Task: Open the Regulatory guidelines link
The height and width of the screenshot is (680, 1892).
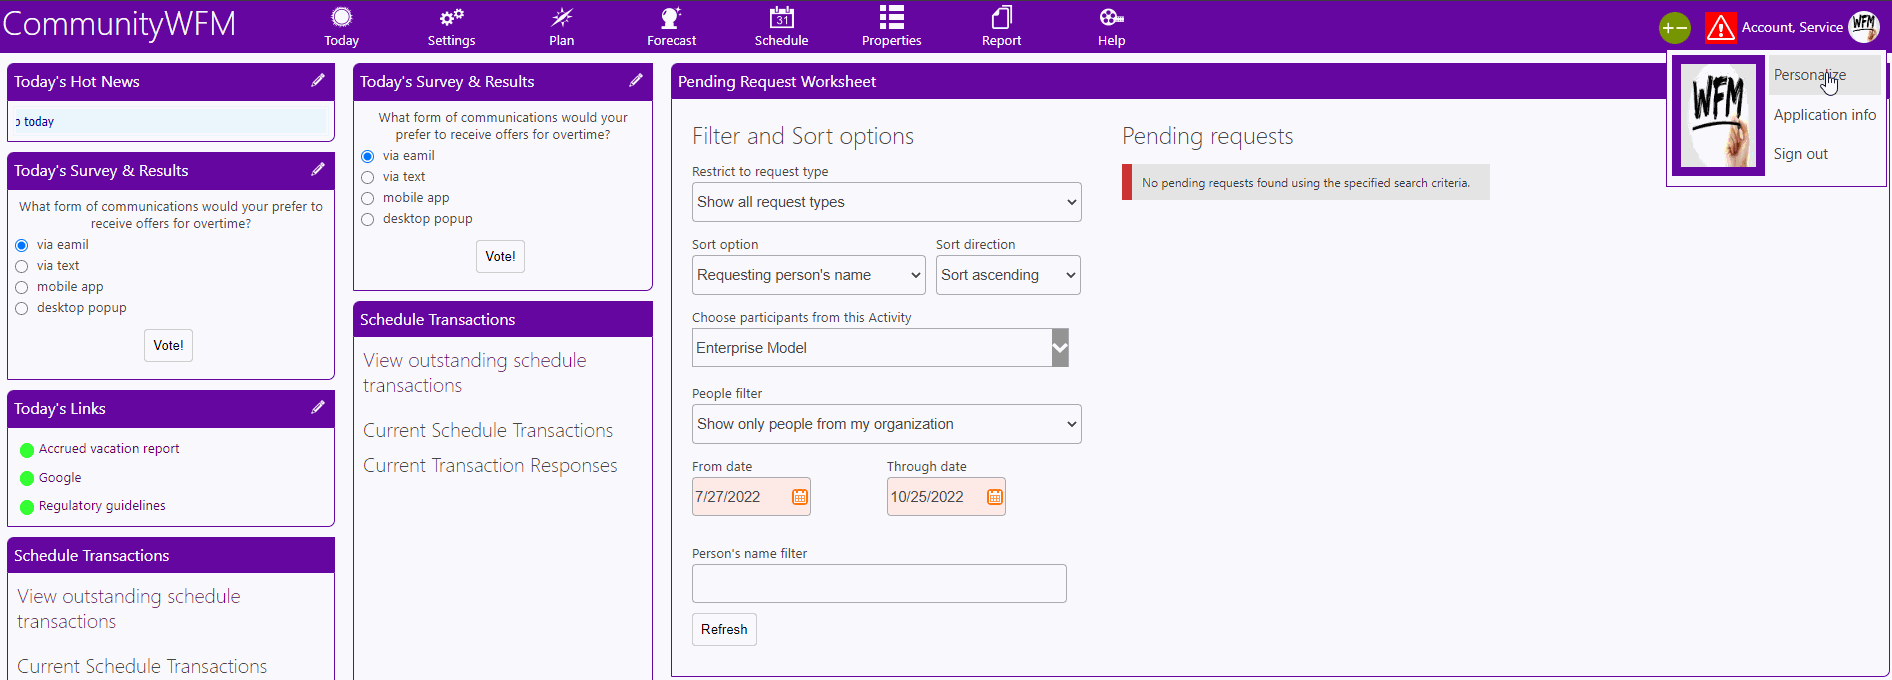Action: (102, 506)
